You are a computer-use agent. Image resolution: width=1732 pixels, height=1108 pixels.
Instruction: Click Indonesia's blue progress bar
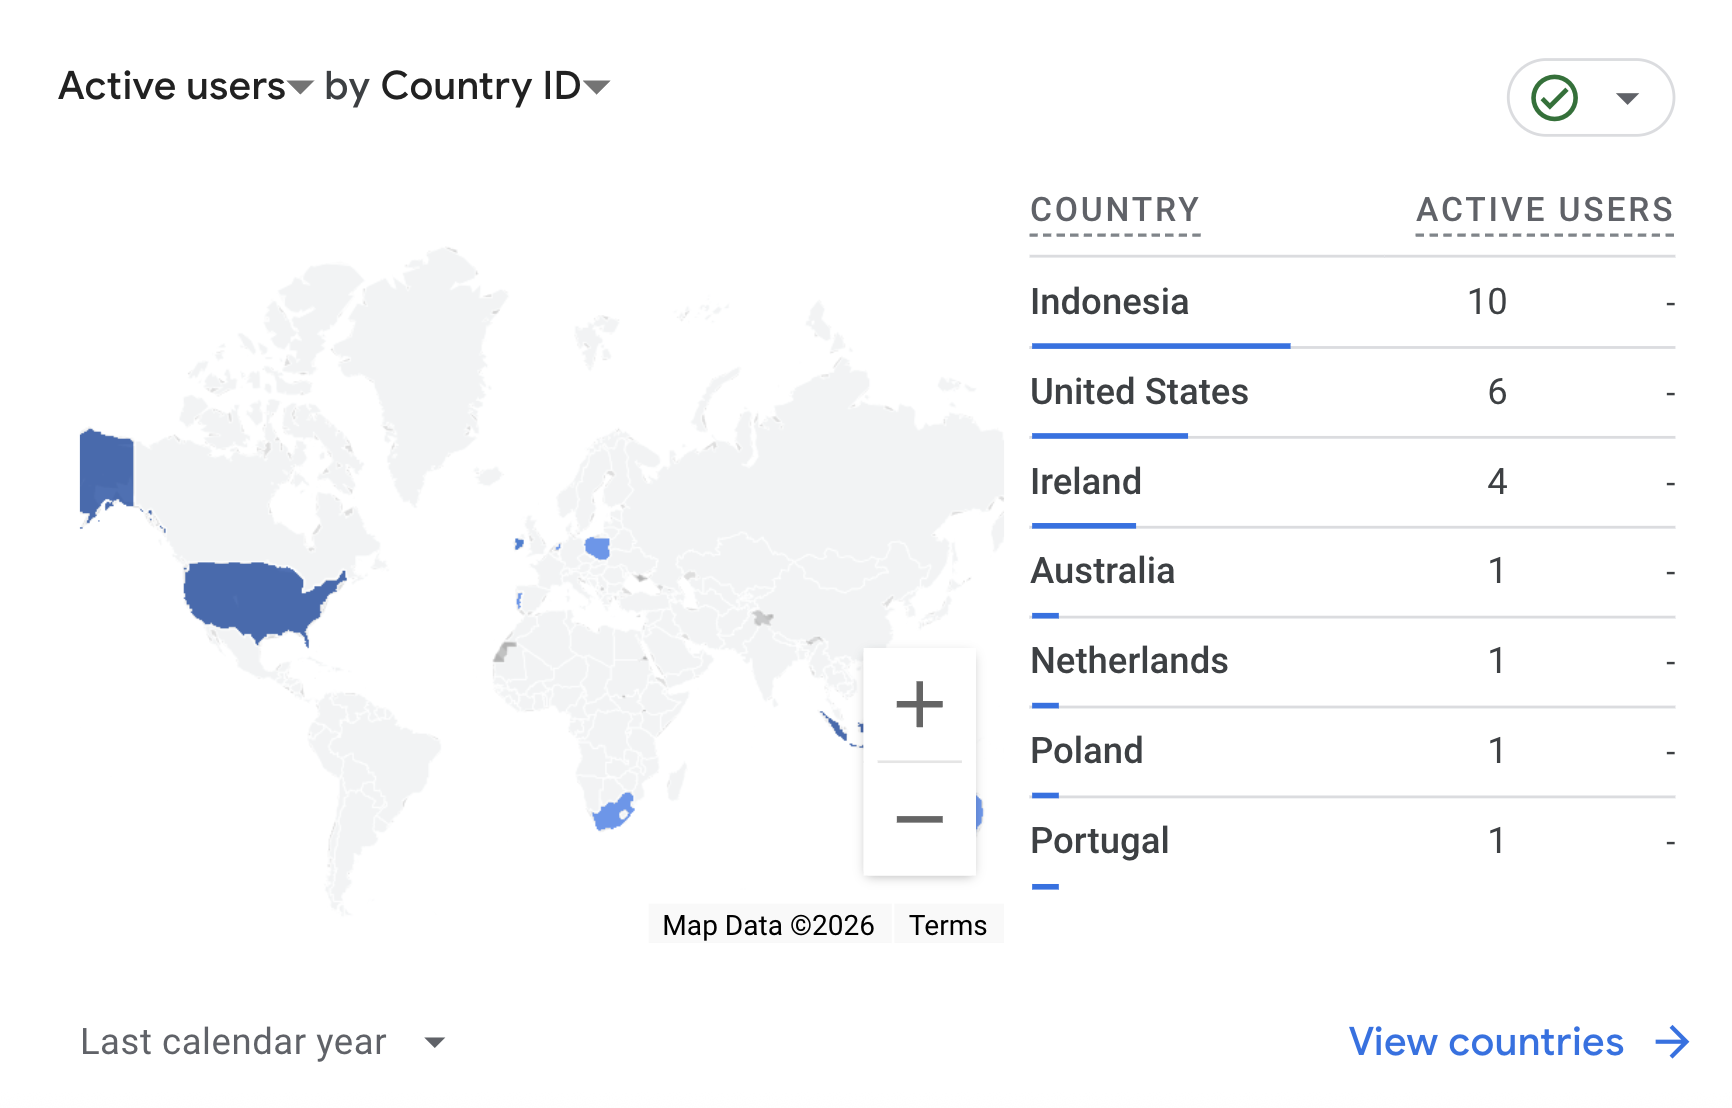[1160, 347]
